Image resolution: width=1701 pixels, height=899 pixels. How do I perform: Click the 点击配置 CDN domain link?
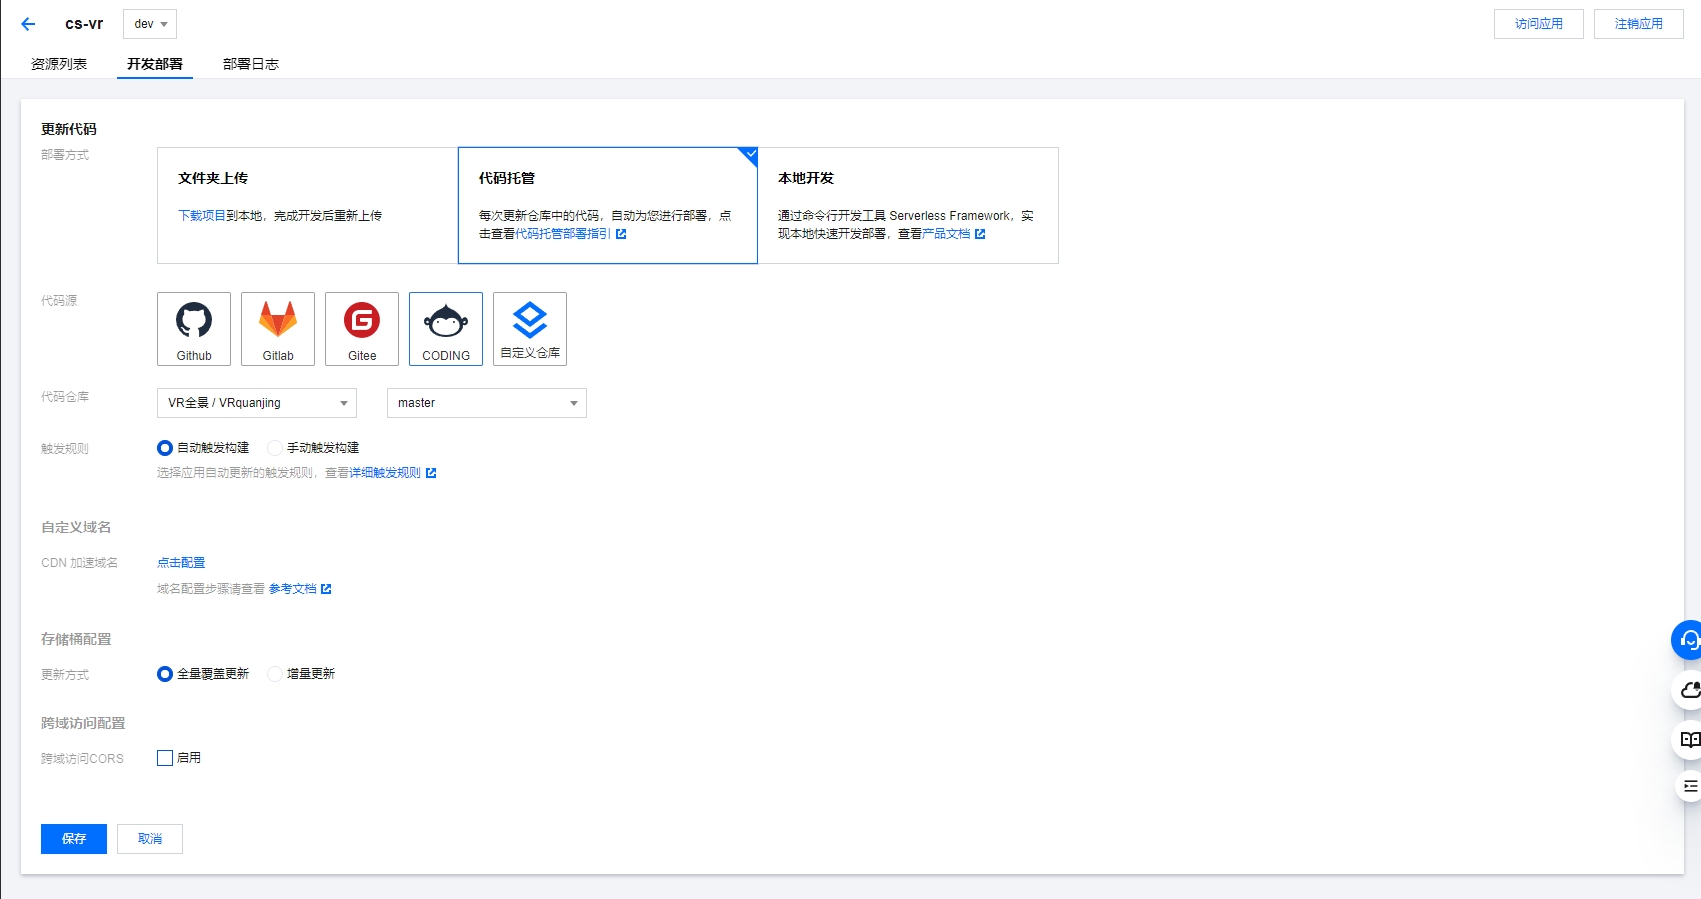pos(181,563)
